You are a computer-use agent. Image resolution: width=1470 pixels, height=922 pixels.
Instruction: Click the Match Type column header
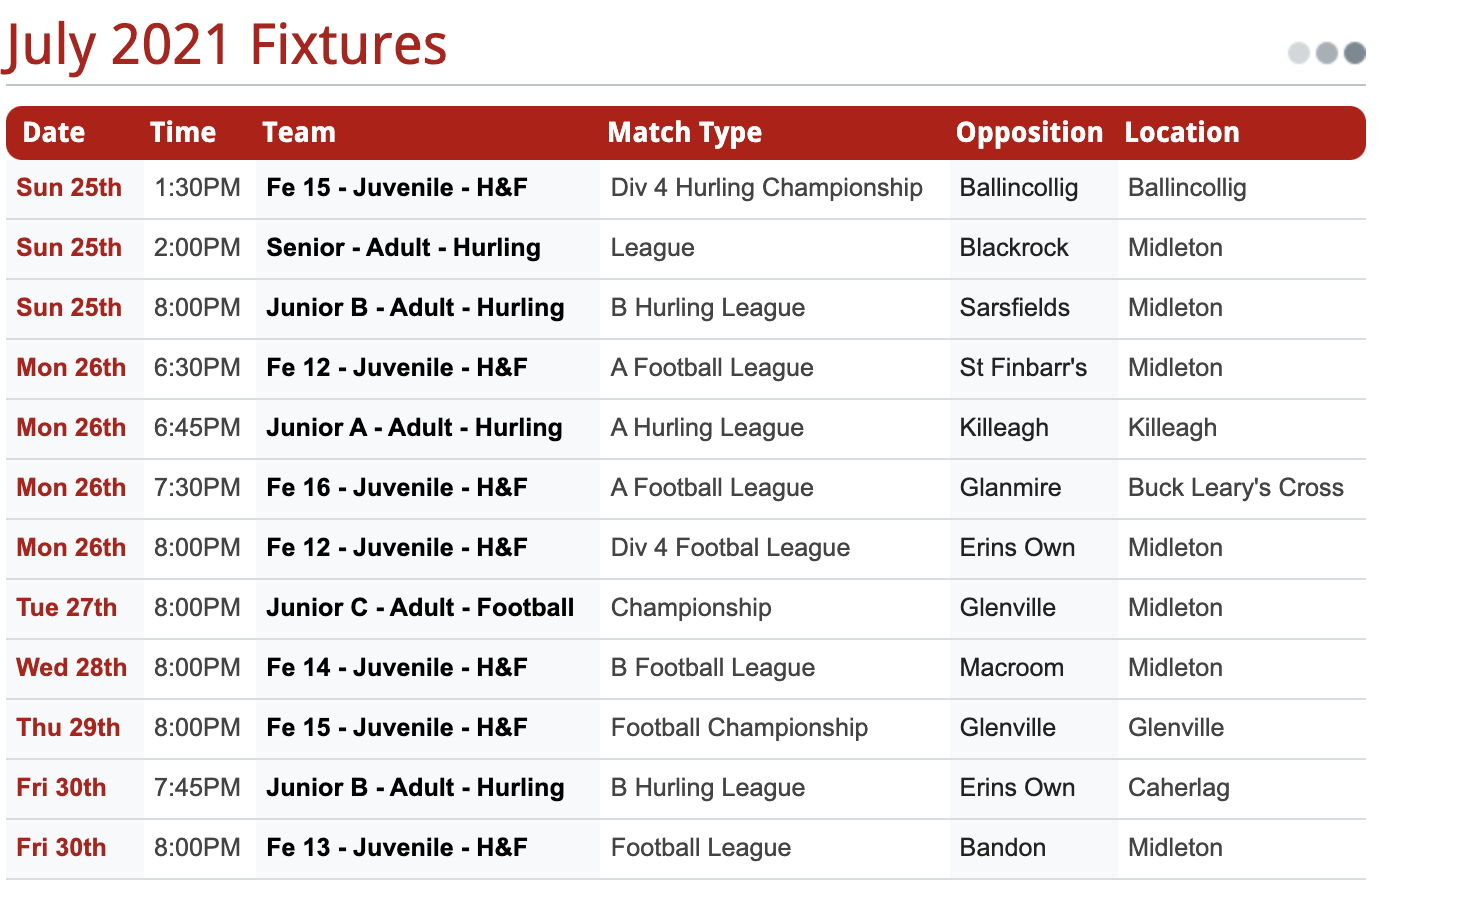[685, 132]
